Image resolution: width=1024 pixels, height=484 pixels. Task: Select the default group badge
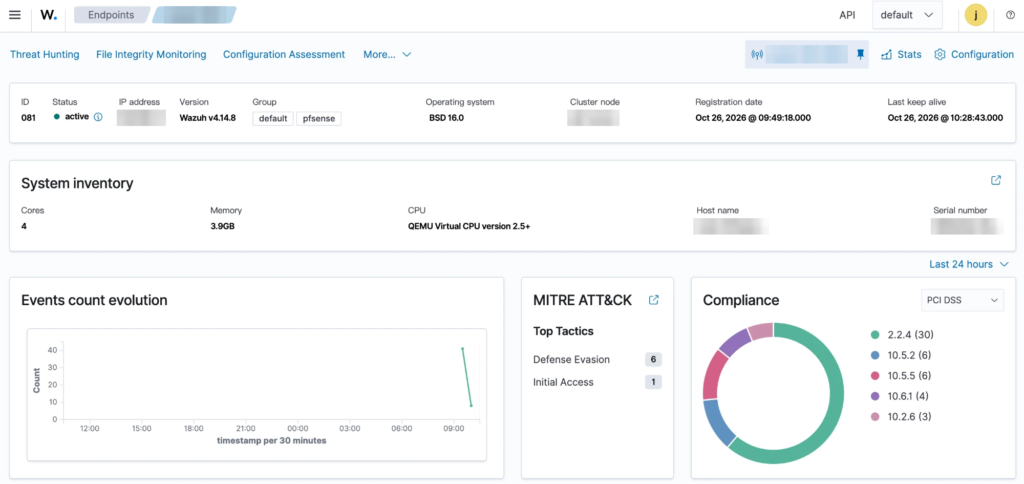pos(273,119)
